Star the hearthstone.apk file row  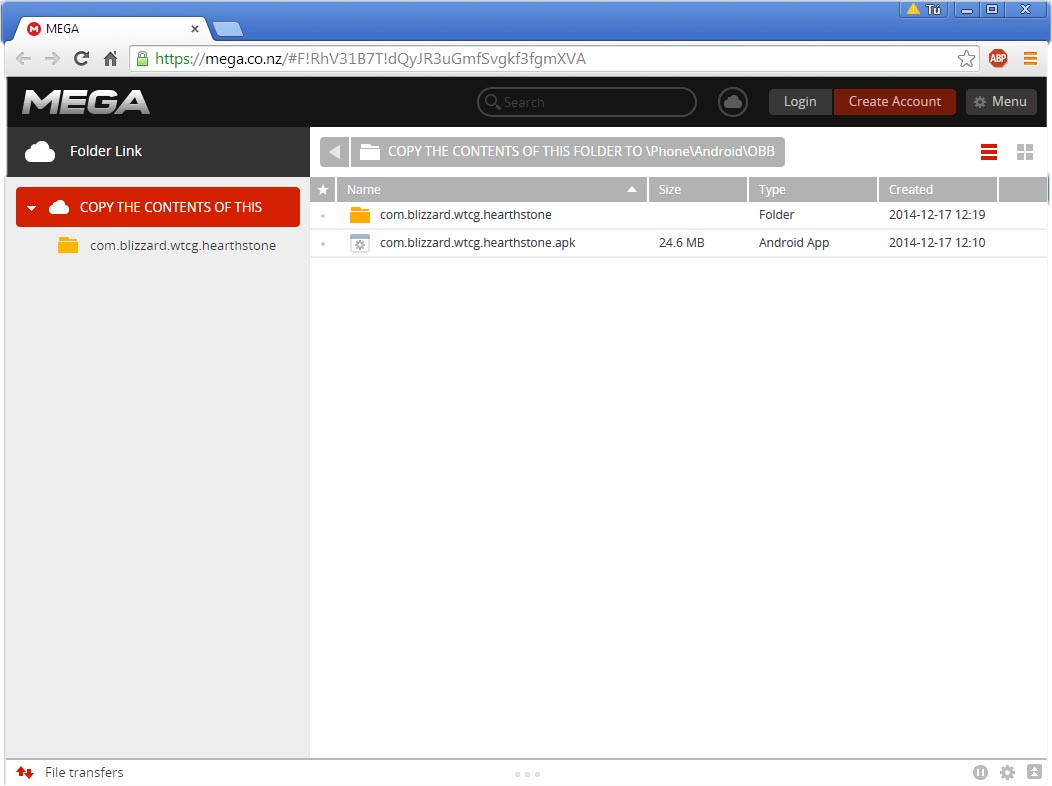[323, 243]
